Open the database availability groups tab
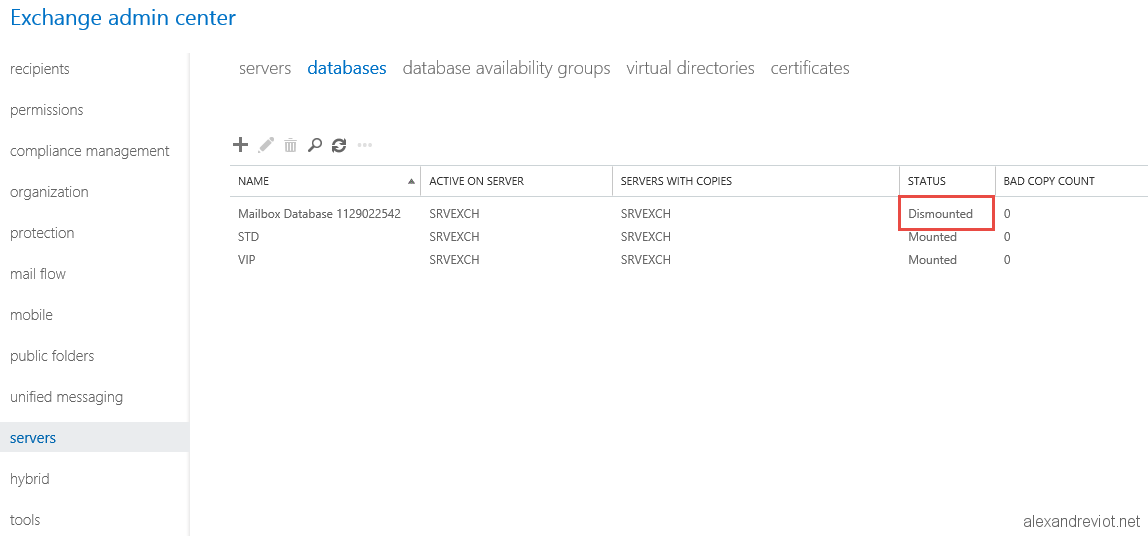Screen dimensions: 1148x536 tap(507, 68)
